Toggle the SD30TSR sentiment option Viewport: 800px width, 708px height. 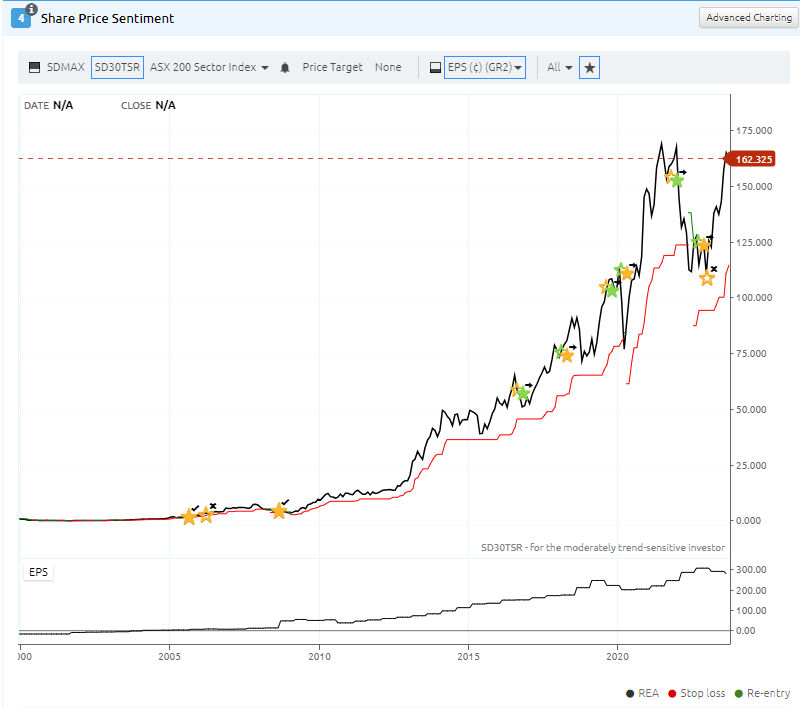point(117,67)
